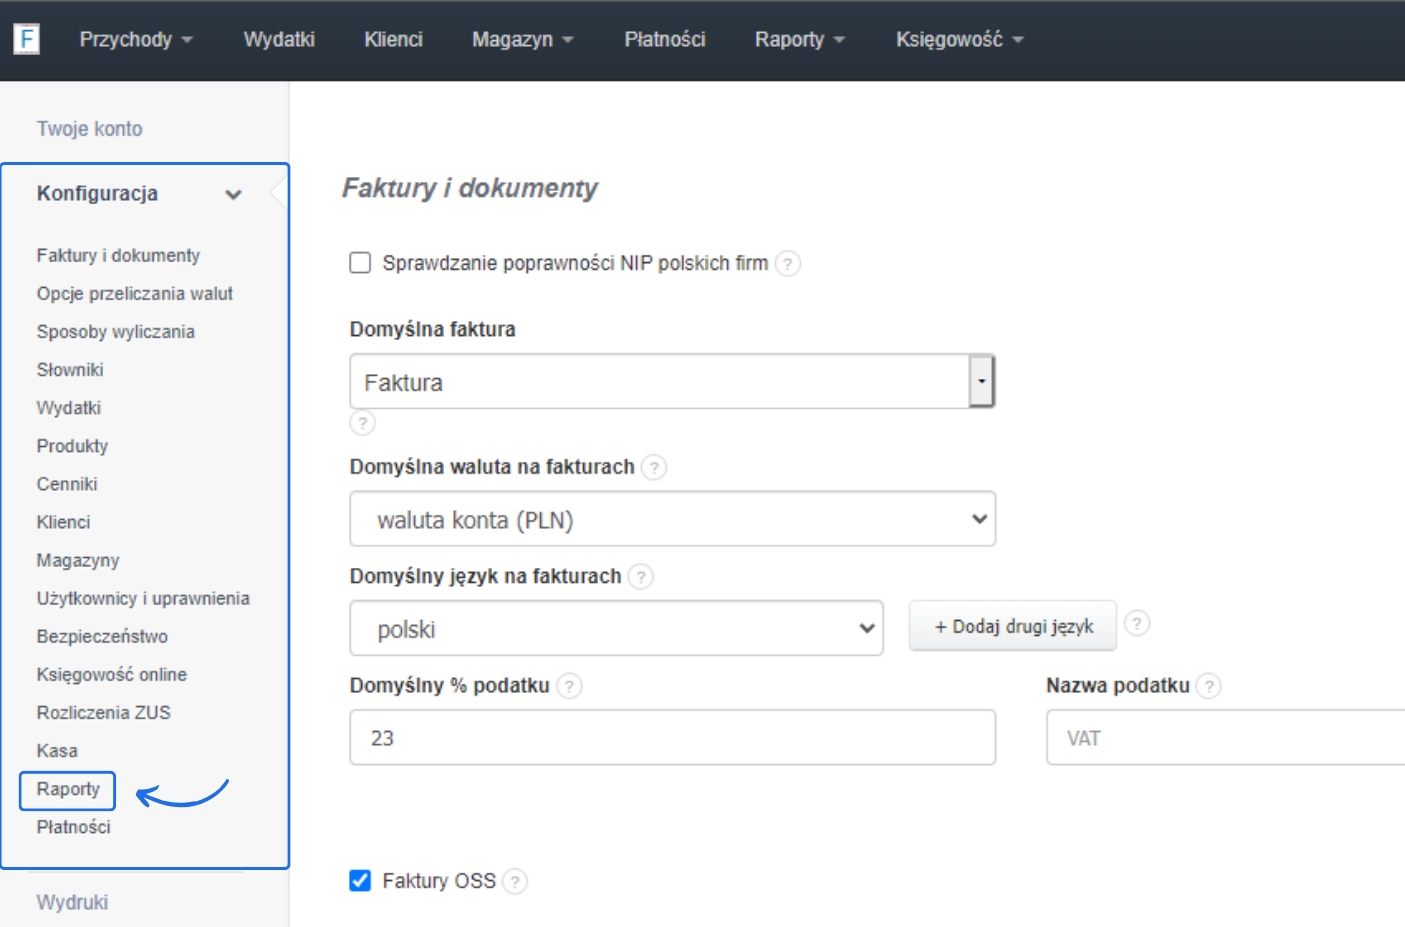Open the waluta konta (PLN) dropdown
1405x927 pixels.
[672, 519]
